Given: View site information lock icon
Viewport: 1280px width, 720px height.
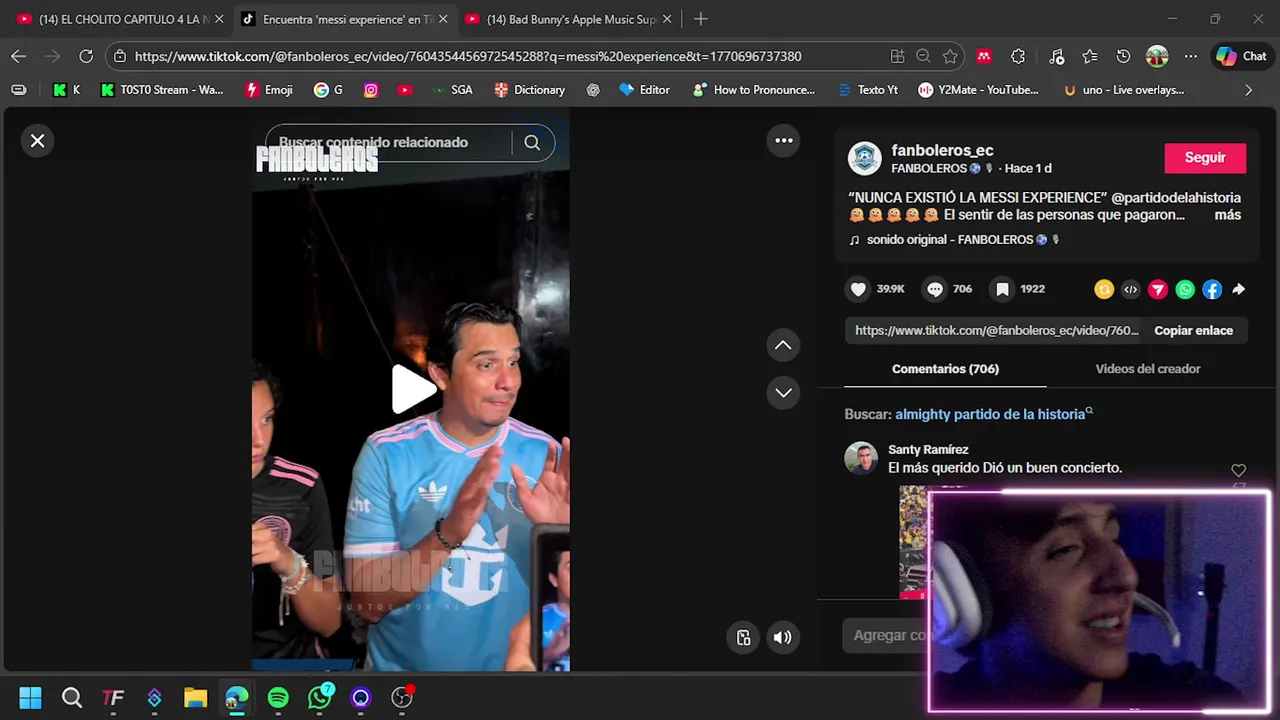Looking at the screenshot, I should coord(120,57).
